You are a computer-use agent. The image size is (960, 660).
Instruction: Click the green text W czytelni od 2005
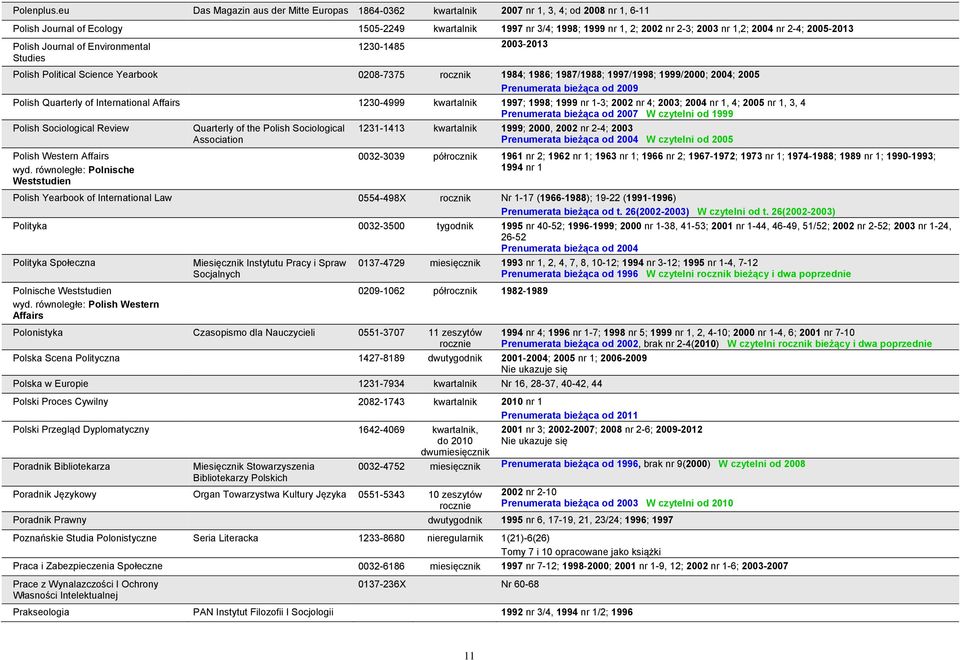[x=689, y=140]
